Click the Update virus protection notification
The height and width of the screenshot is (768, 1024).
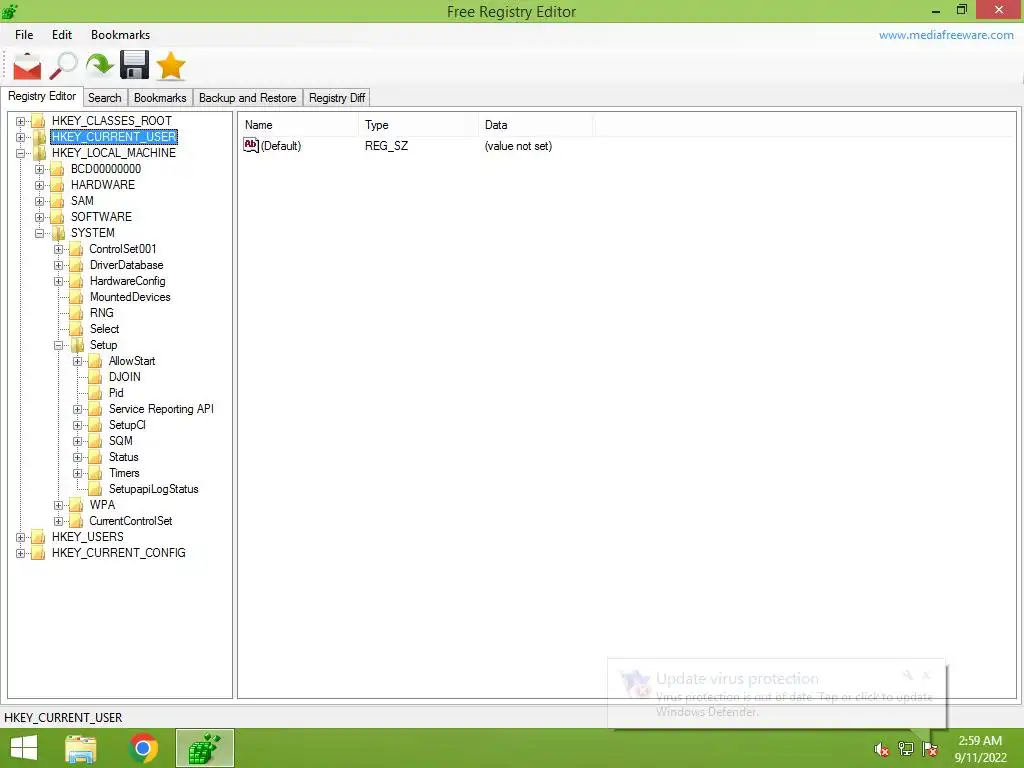(x=776, y=694)
